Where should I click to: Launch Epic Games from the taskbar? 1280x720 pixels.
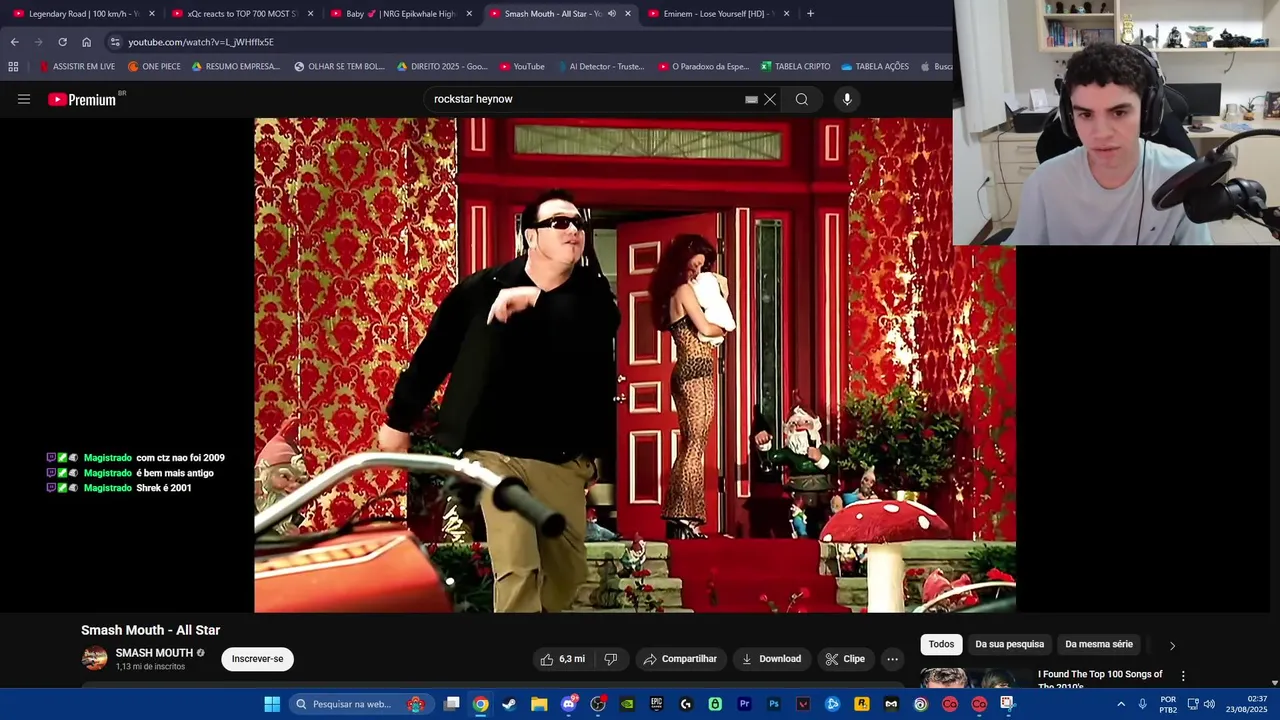pos(656,704)
